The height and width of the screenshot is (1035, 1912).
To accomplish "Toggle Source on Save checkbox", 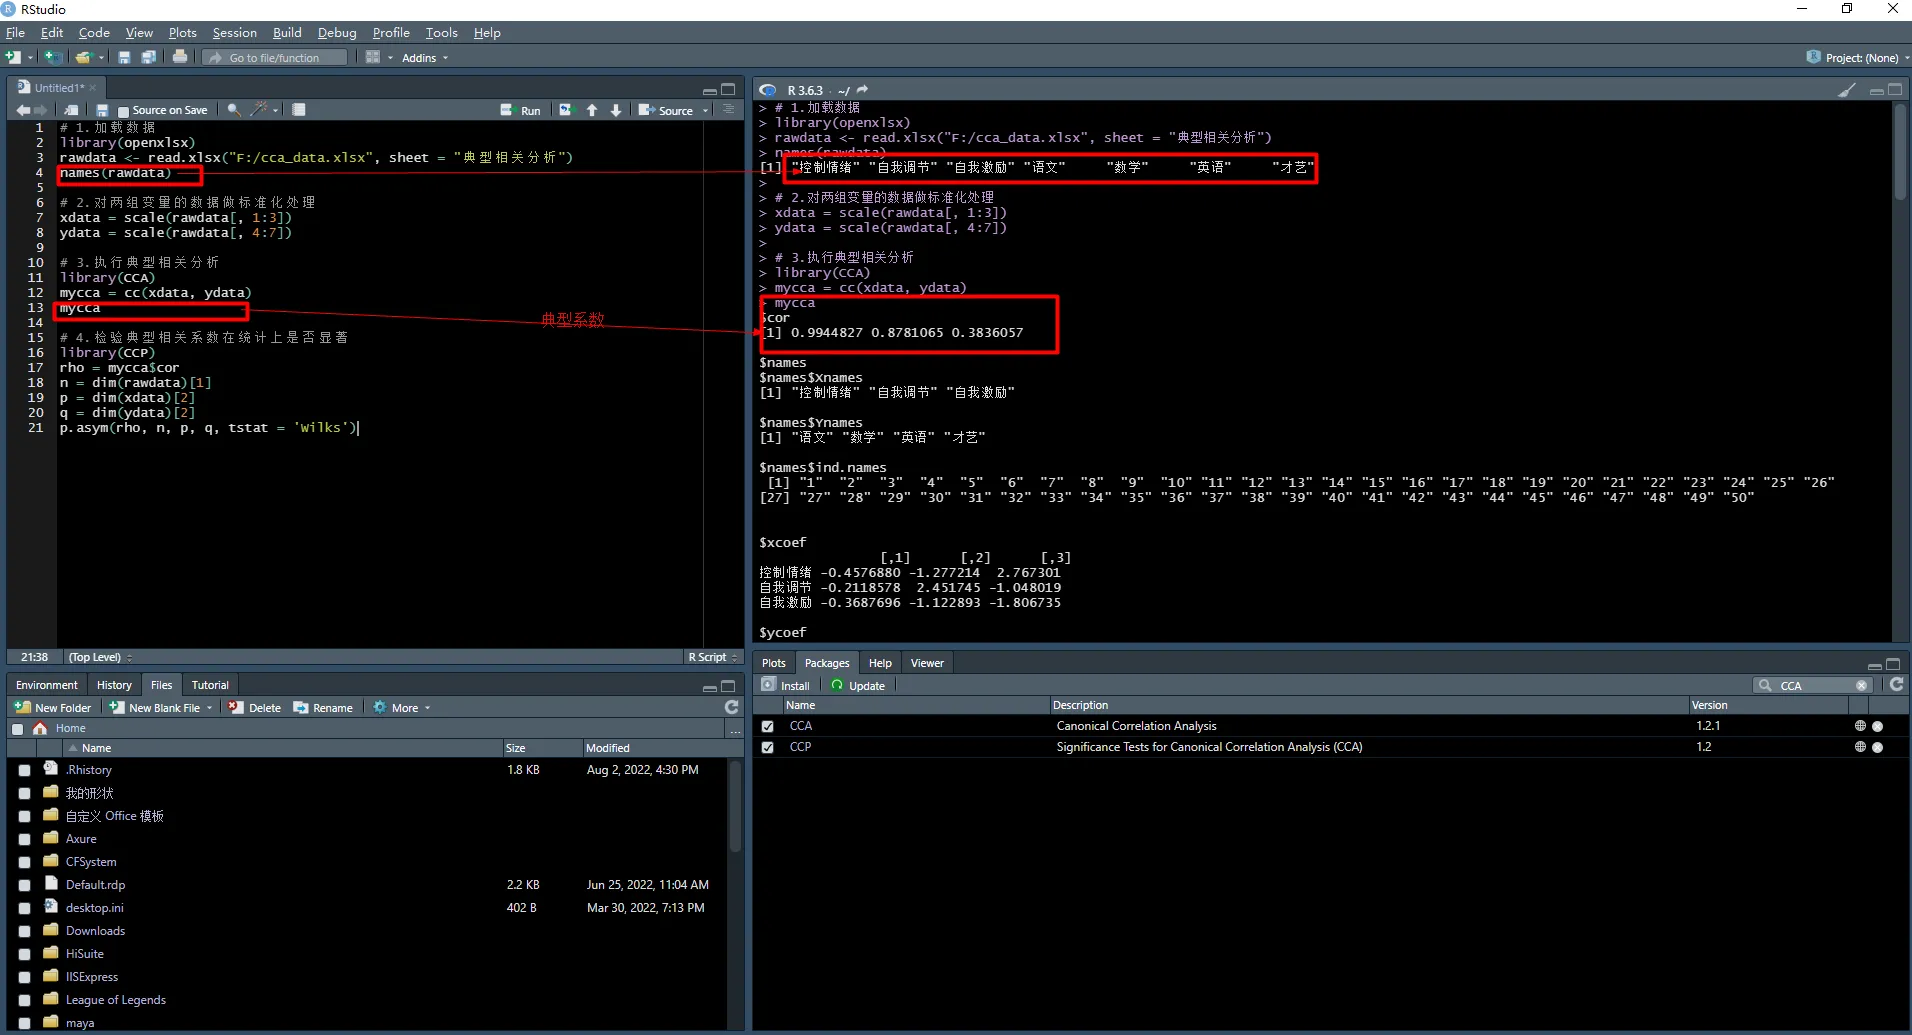I will coord(123,111).
